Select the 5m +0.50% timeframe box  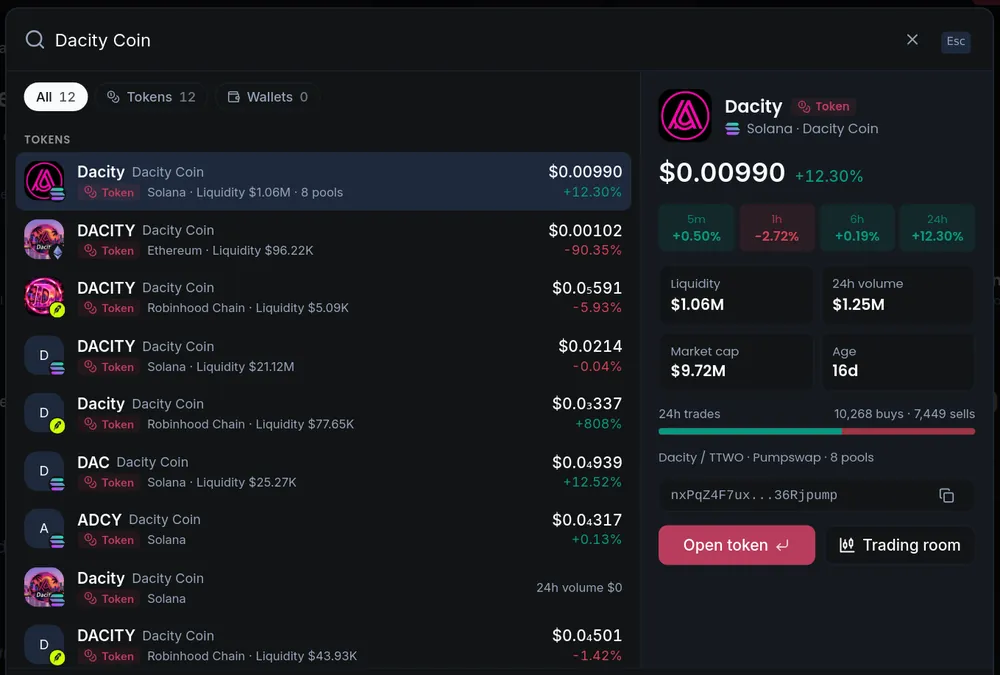pos(696,228)
